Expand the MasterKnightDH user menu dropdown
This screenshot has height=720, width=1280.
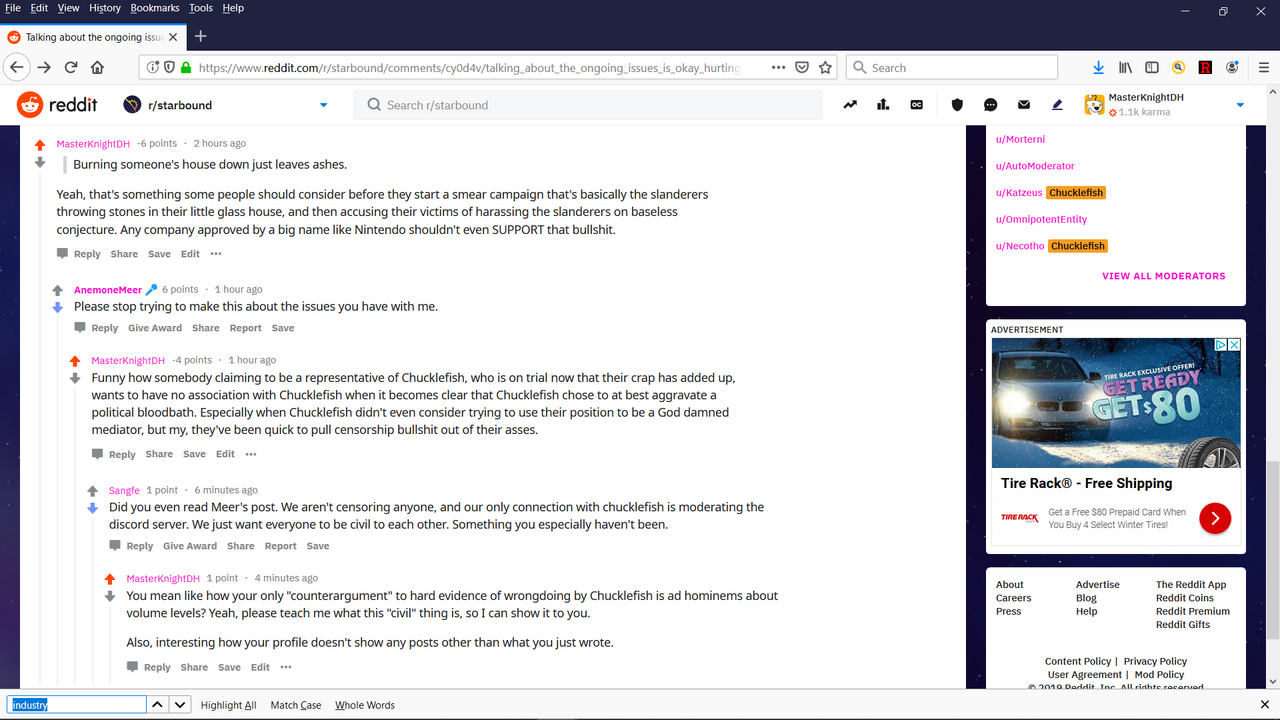pos(1240,105)
